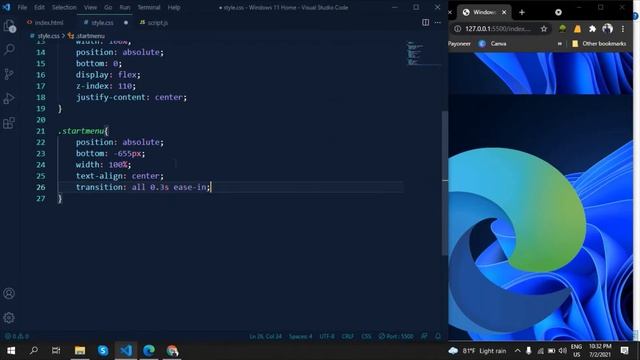The width and height of the screenshot is (640, 360).
Task: Click the Chrome address bar
Action: (x=498, y=29)
